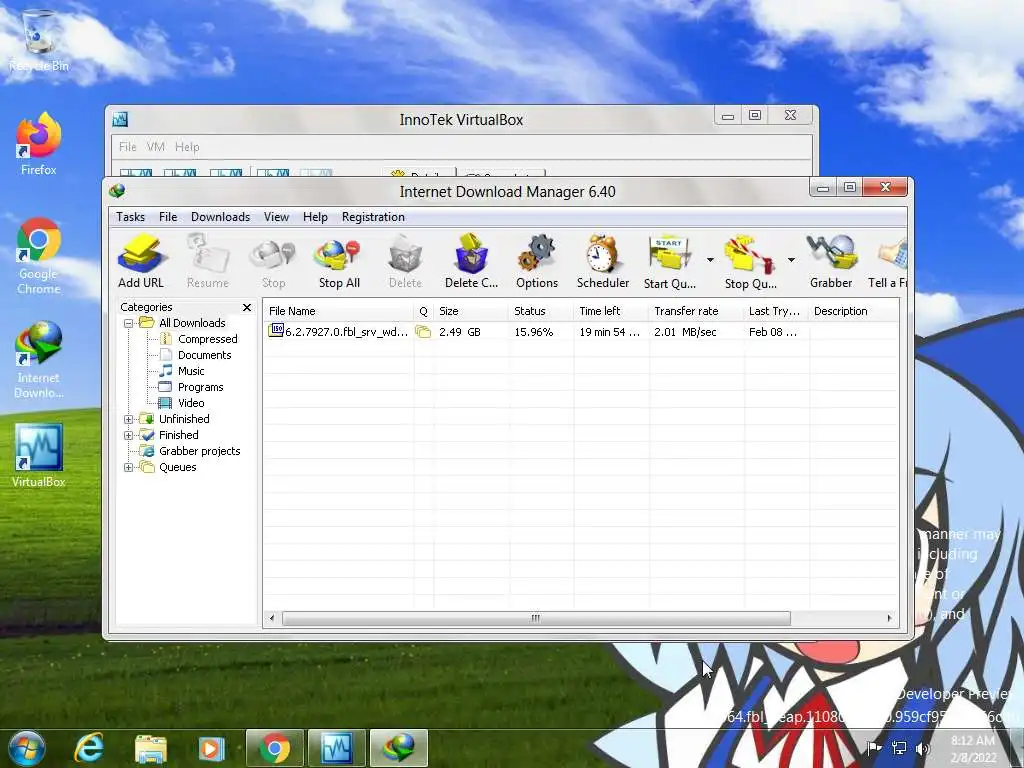Click the scrollbar left arrow

click(272, 618)
